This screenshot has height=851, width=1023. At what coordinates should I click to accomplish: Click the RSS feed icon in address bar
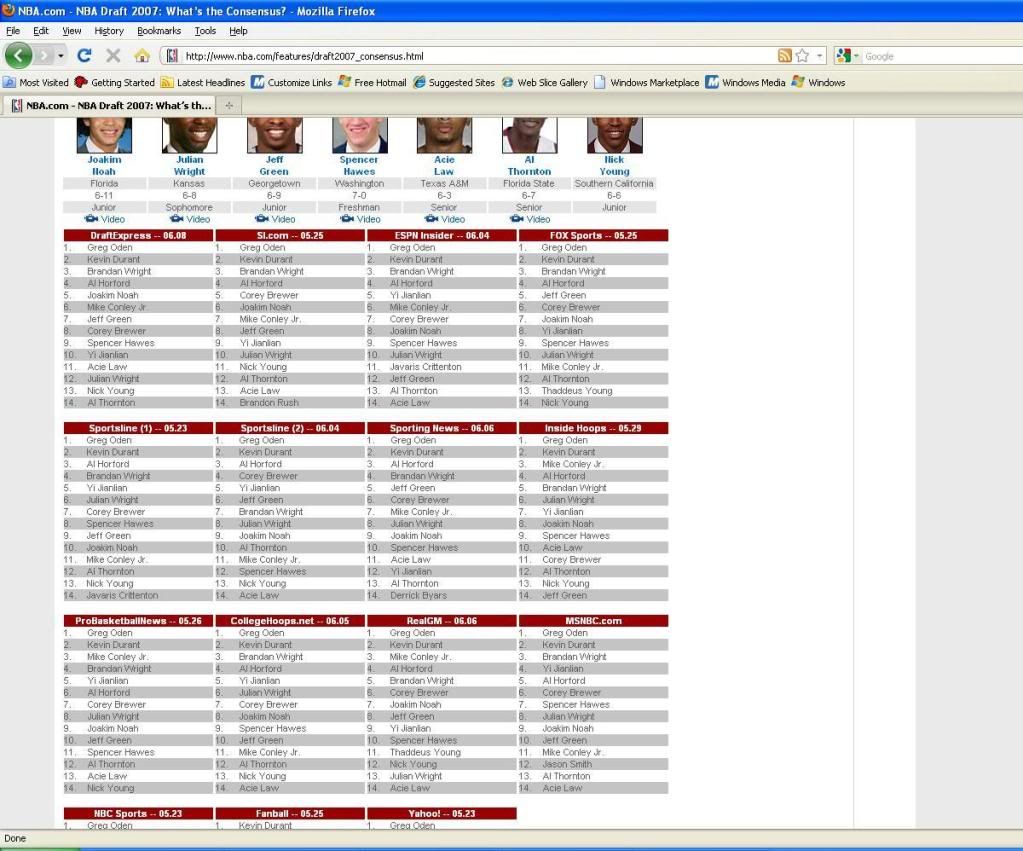(x=785, y=56)
